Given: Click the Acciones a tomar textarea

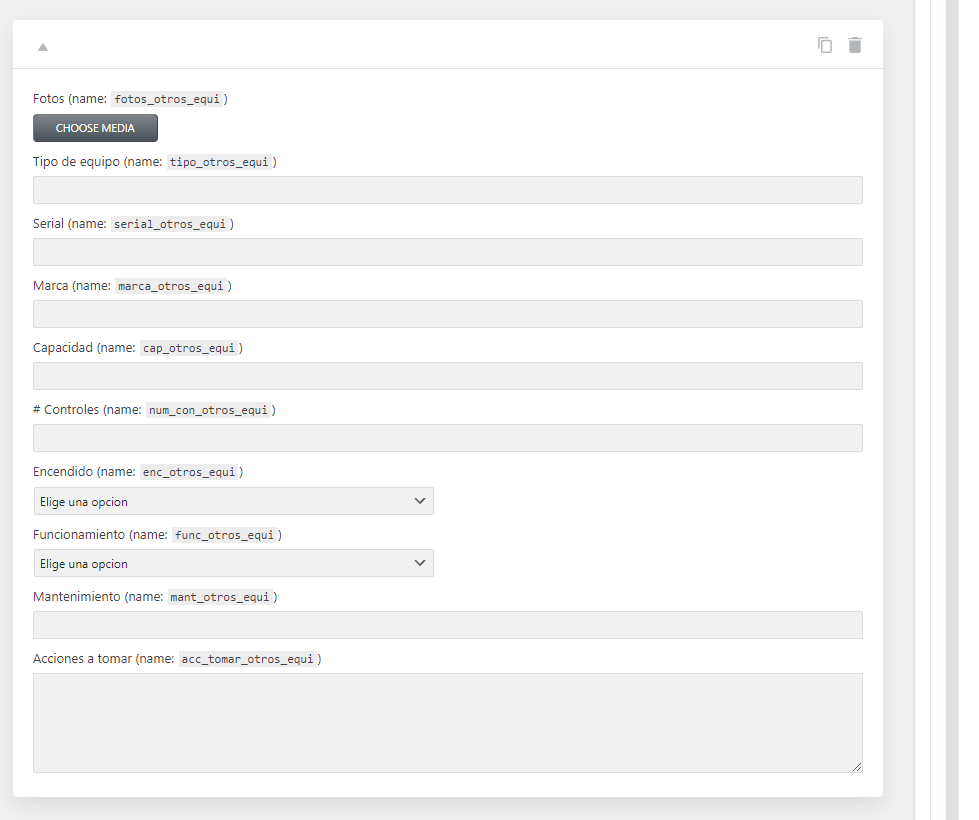Looking at the screenshot, I should point(447,720).
